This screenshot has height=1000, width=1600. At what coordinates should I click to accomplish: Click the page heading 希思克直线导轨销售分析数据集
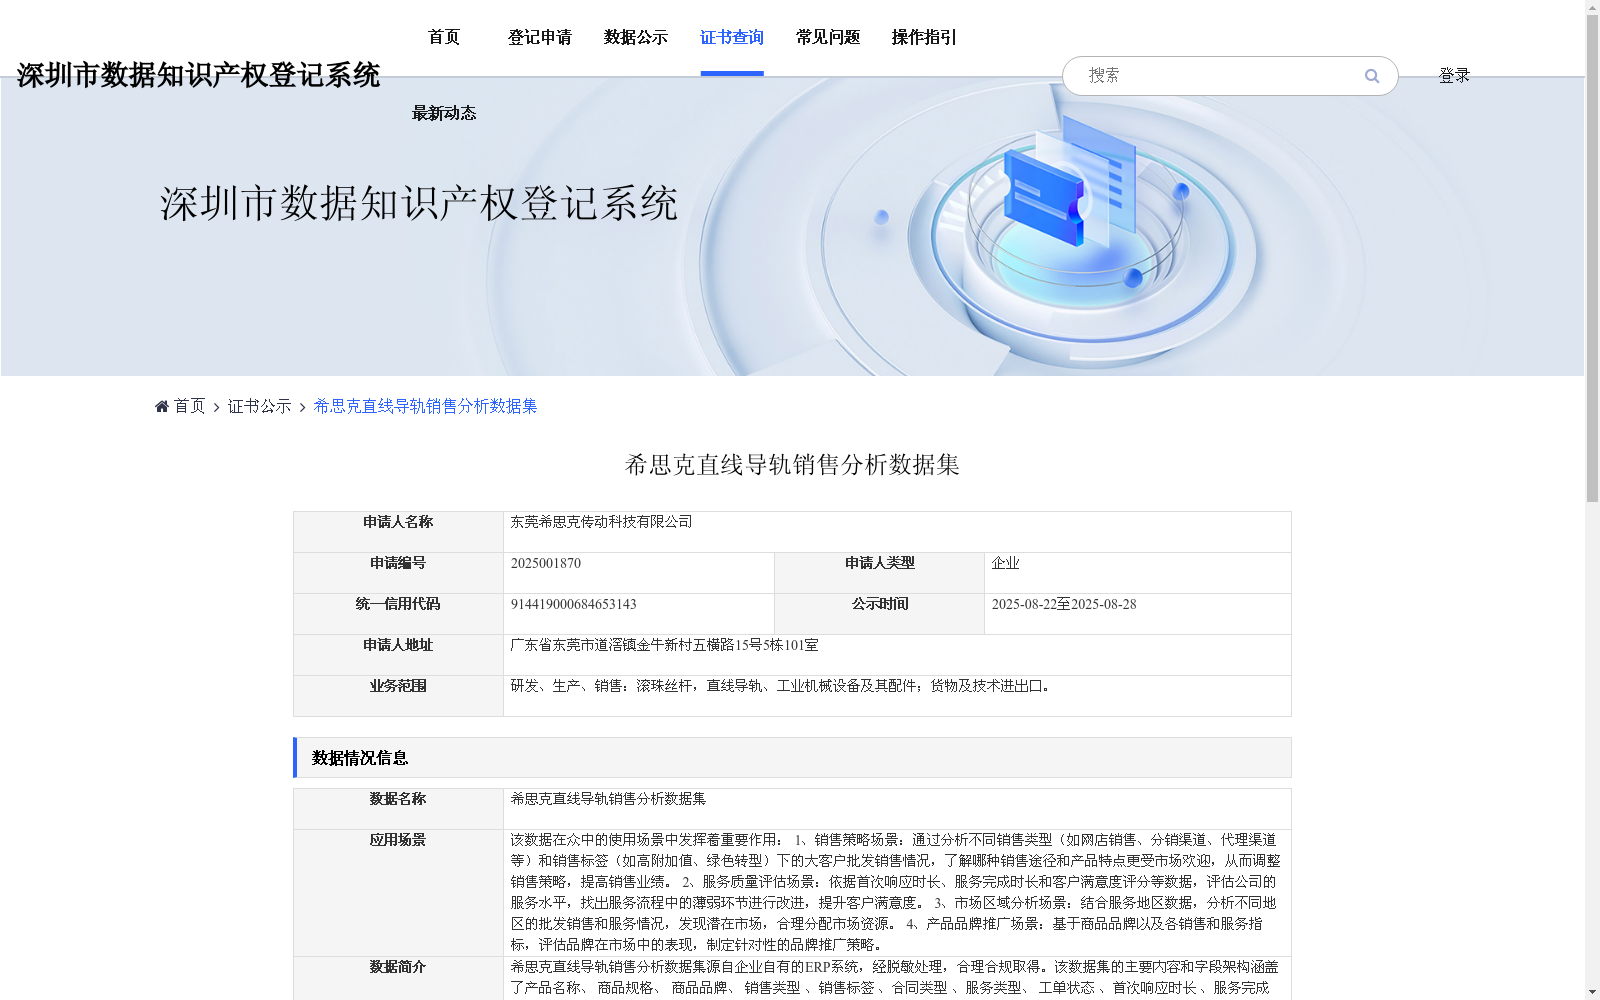pyautogui.click(x=792, y=465)
